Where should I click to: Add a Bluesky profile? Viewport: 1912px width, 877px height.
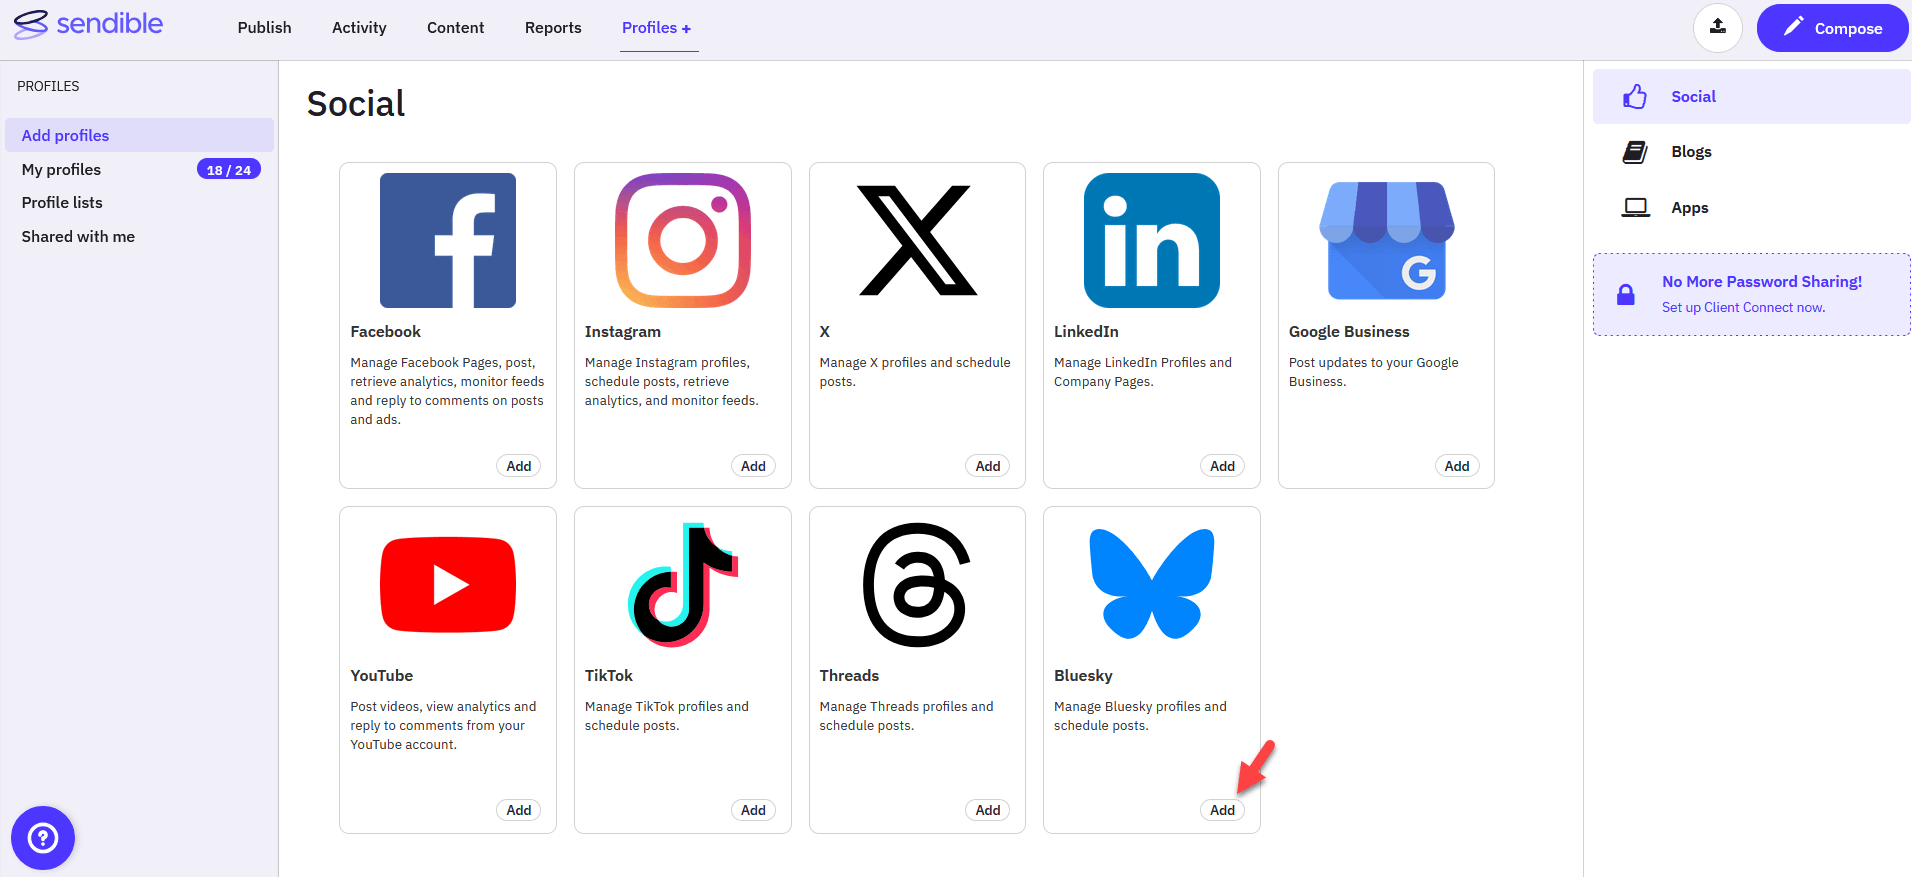coord(1222,810)
